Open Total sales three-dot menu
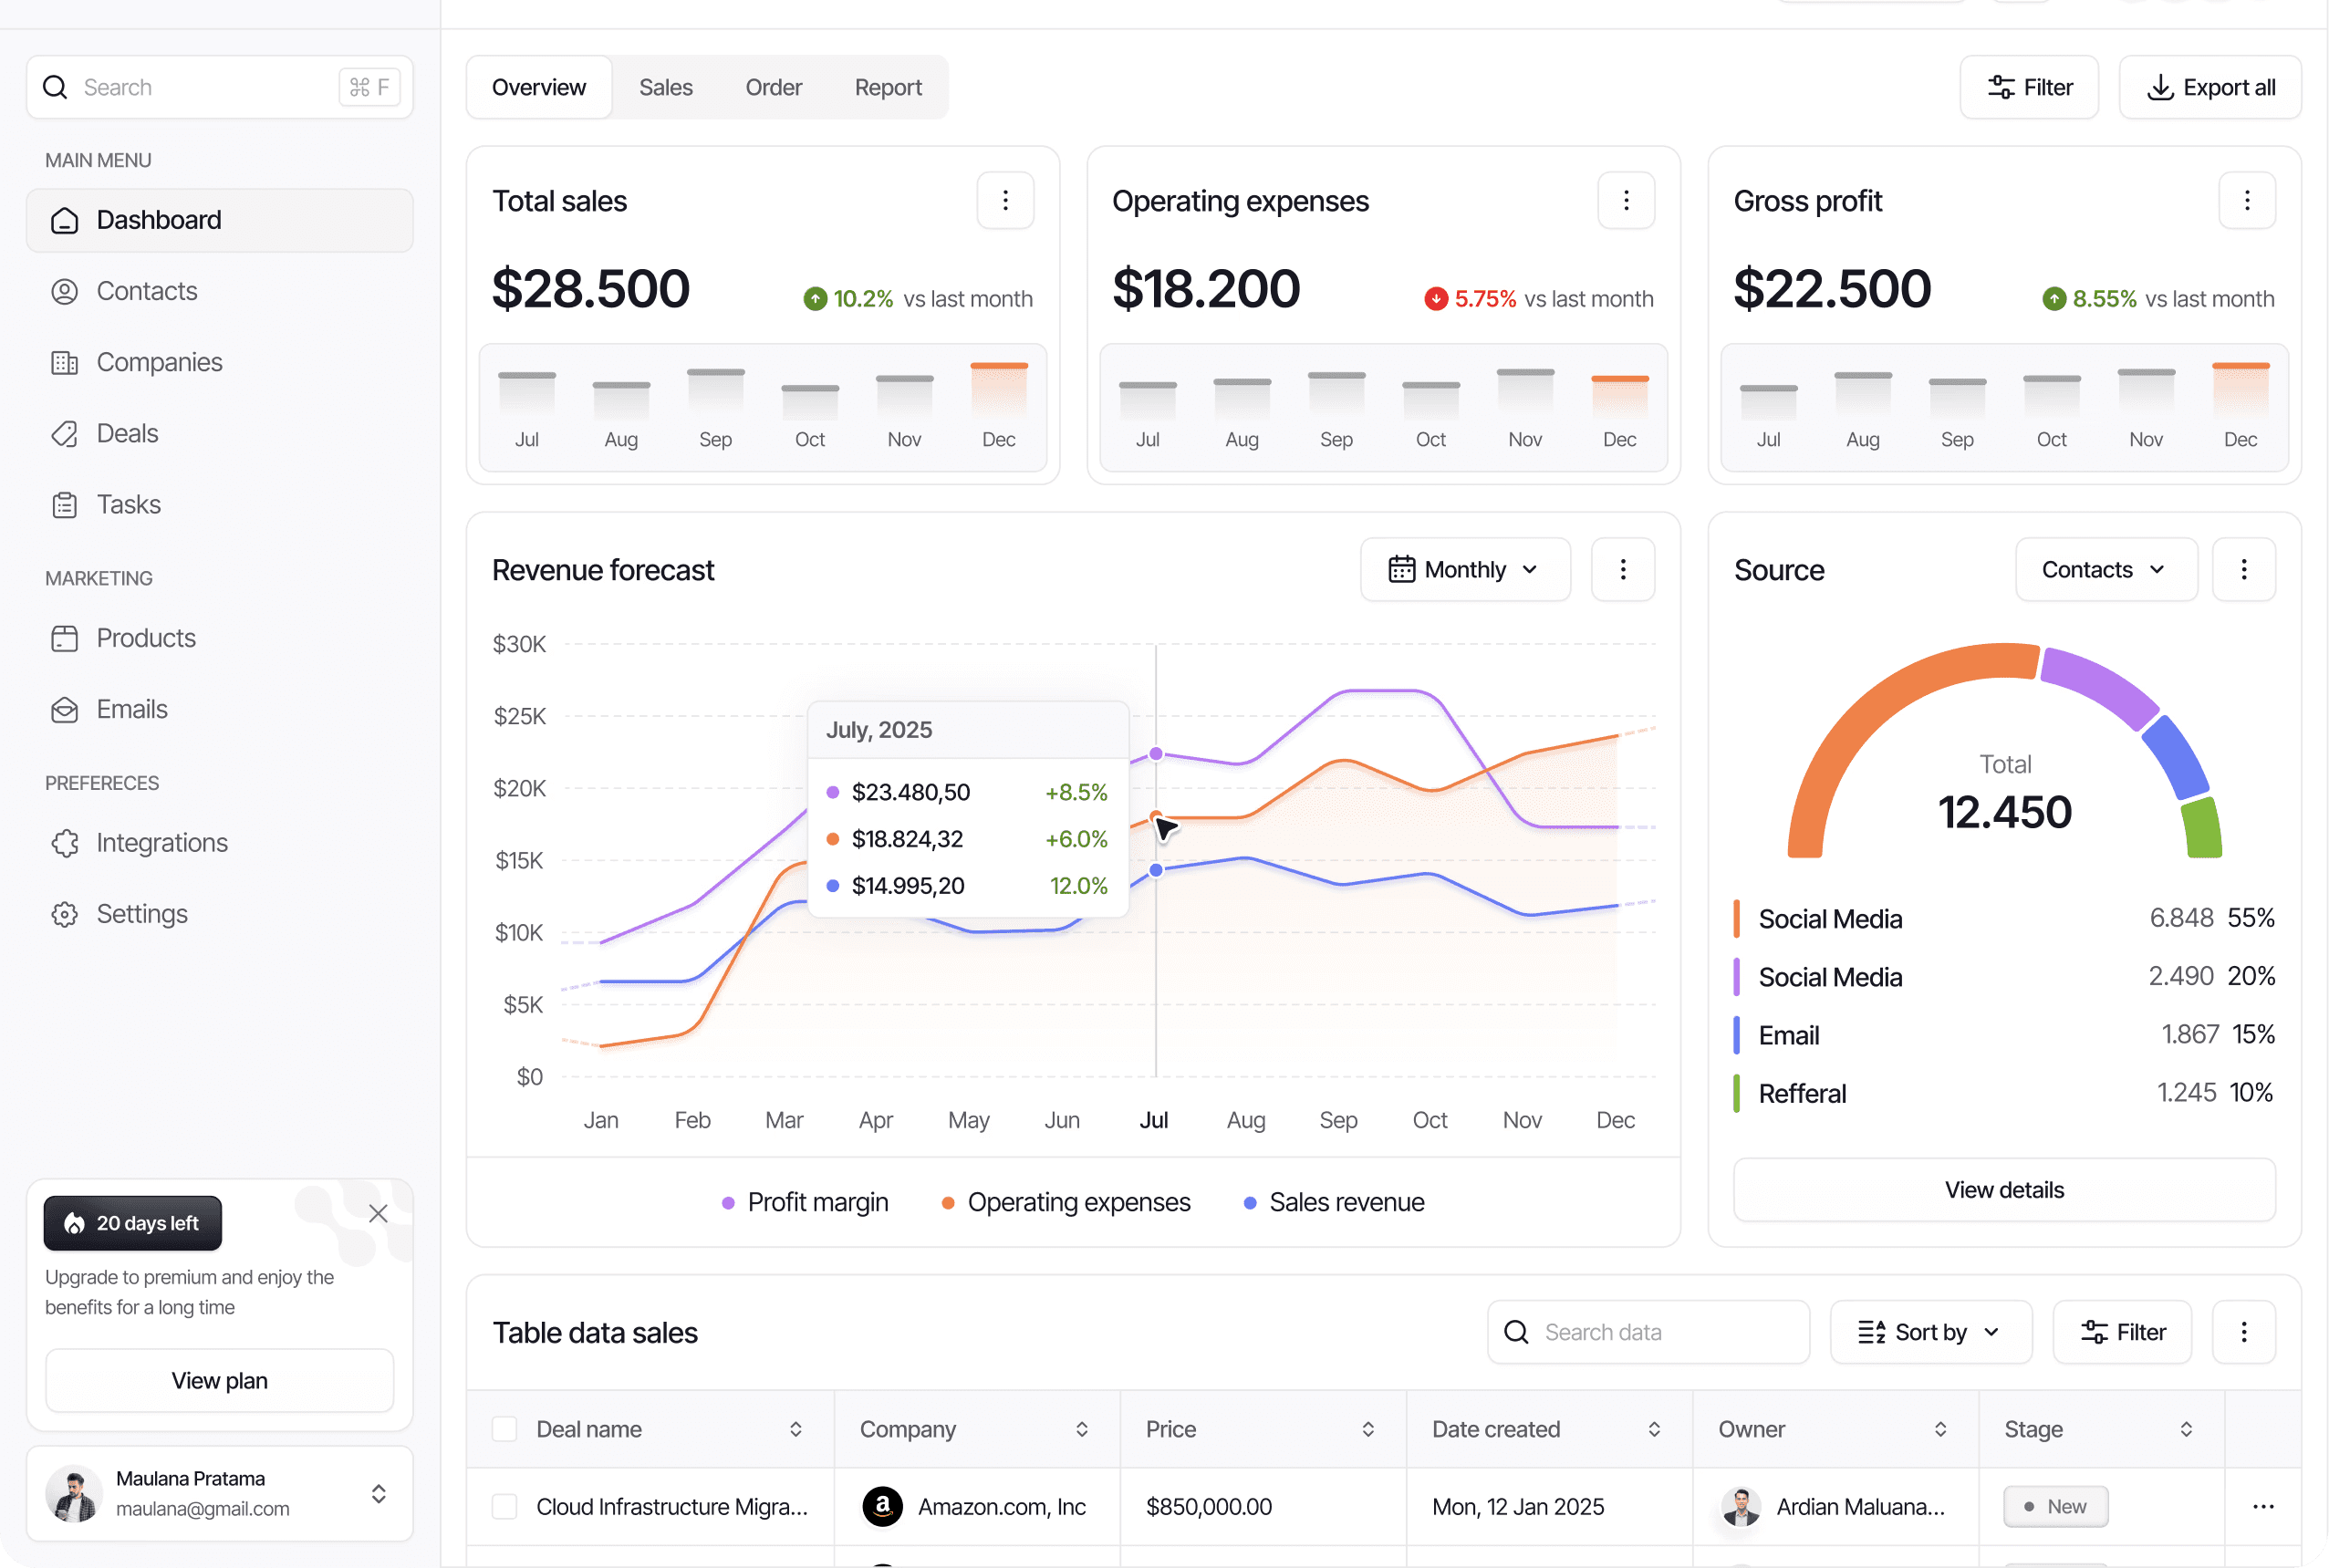The width and height of the screenshot is (2329, 1568). tap(1005, 201)
